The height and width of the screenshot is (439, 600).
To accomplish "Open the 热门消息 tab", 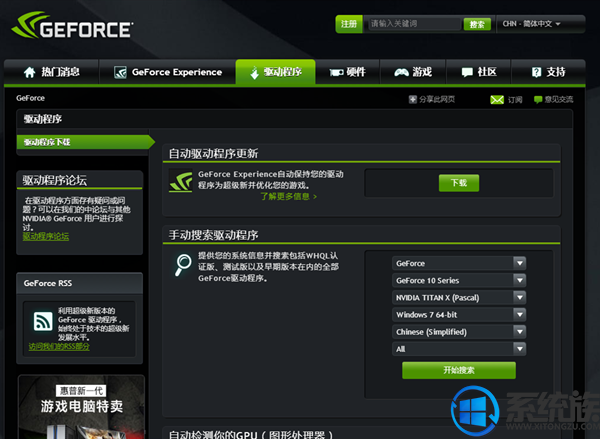I will (x=52, y=72).
